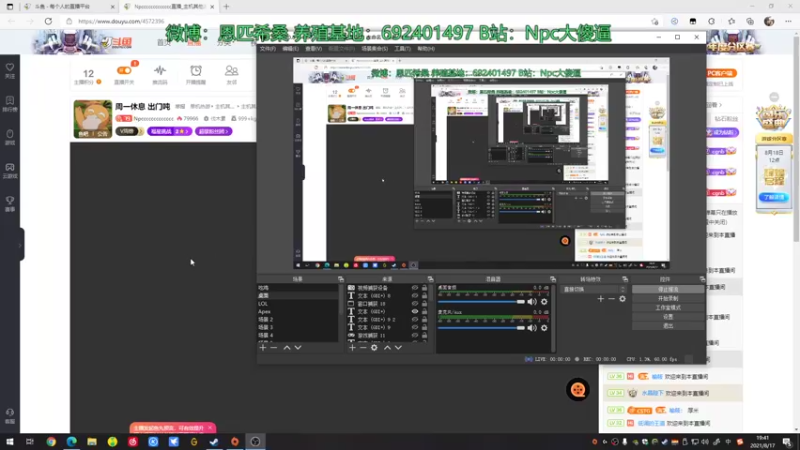
Task: Open View menu in OBS
Action: point(313,48)
